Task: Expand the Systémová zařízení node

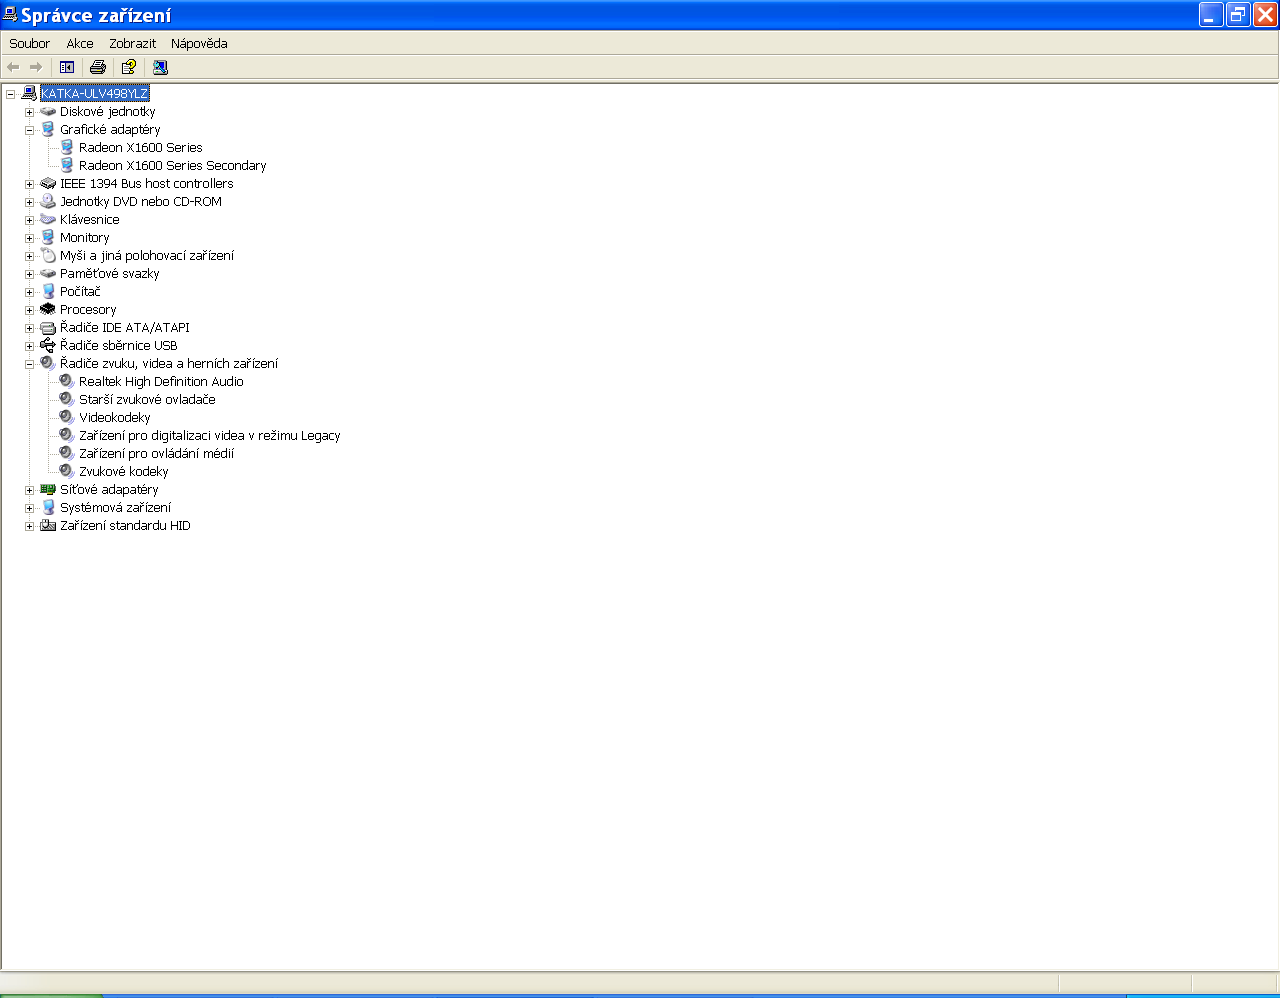Action: (x=29, y=508)
